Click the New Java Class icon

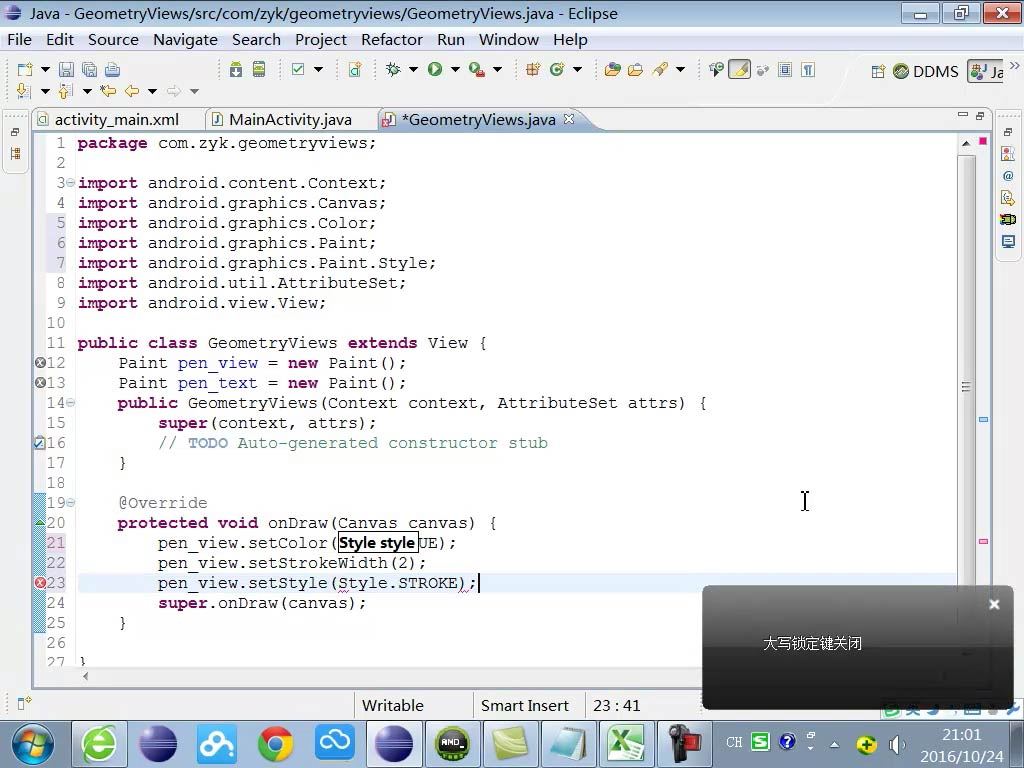[557, 69]
